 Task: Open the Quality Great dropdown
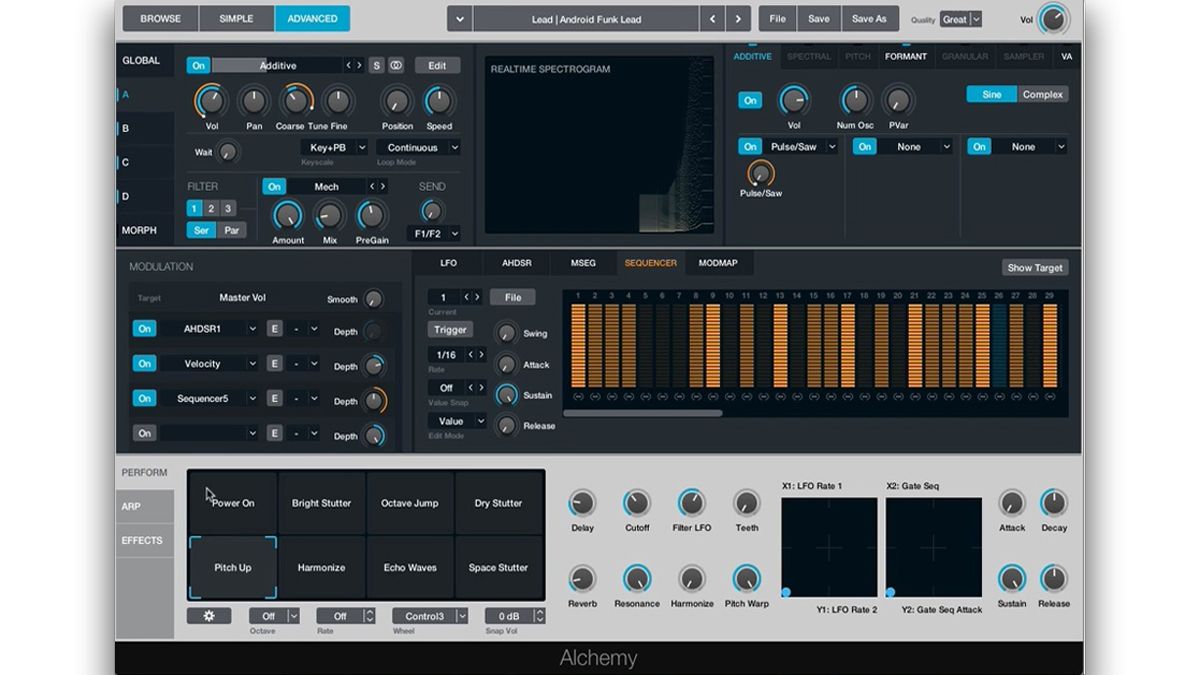pyautogui.click(x=962, y=19)
